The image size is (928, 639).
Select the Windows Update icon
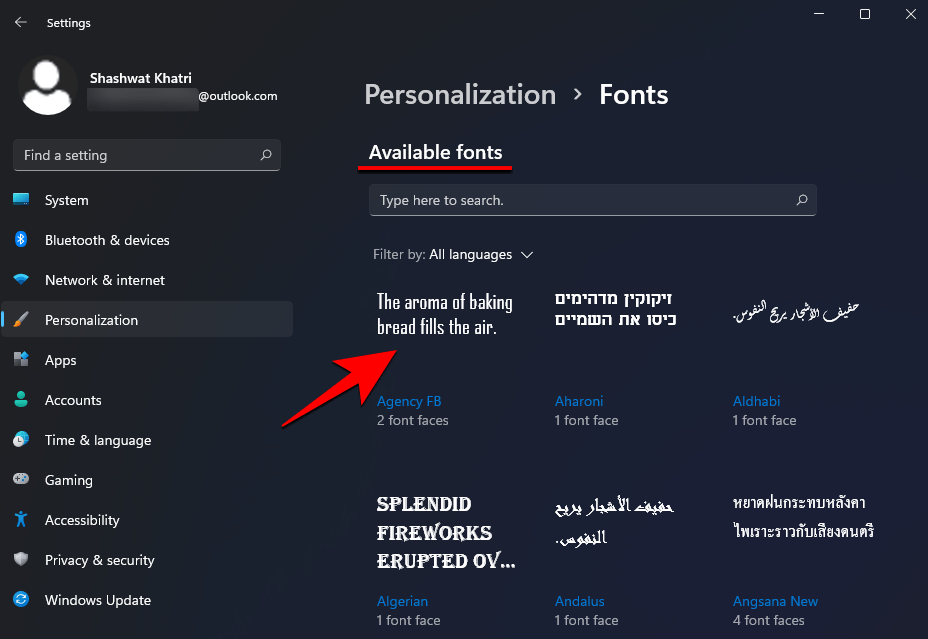(x=22, y=600)
